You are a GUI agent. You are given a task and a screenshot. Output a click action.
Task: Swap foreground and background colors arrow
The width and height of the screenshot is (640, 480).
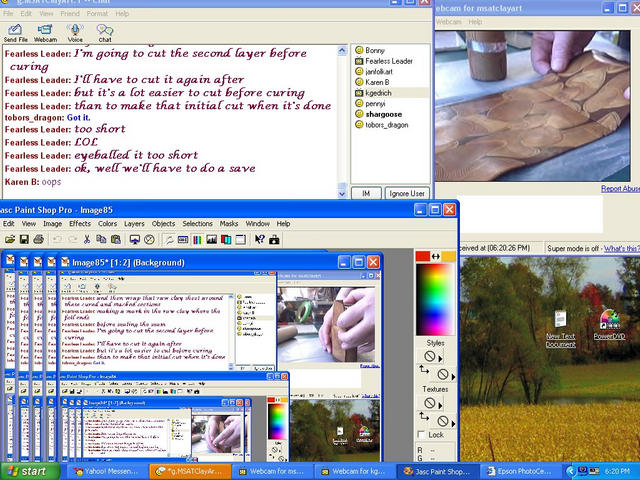pyautogui.click(x=436, y=256)
